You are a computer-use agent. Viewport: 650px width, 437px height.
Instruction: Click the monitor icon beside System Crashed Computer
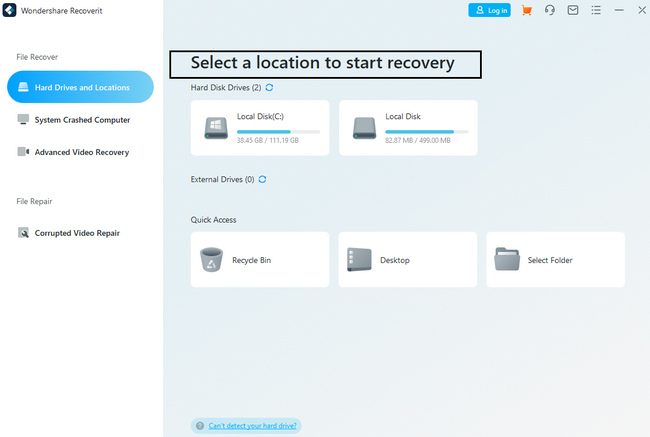(x=23, y=119)
